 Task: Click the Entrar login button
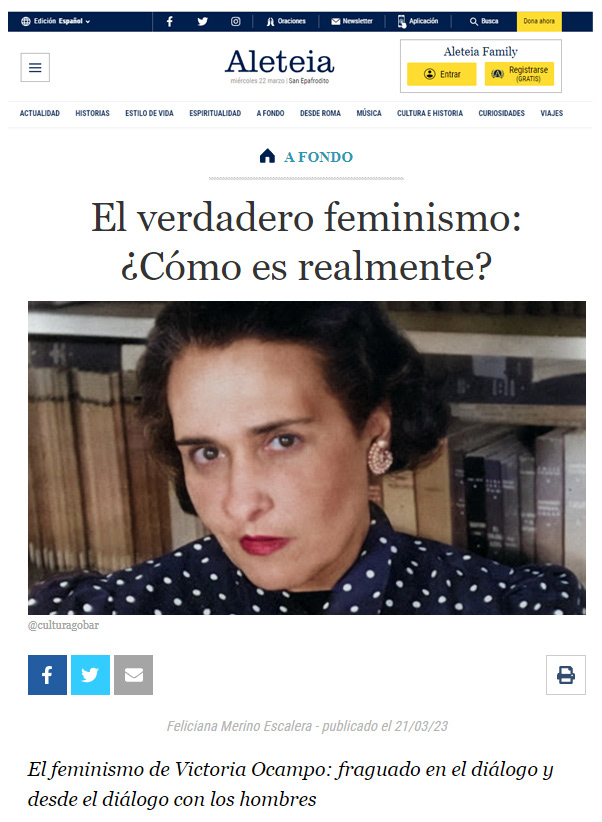click(x=442, y=74)
